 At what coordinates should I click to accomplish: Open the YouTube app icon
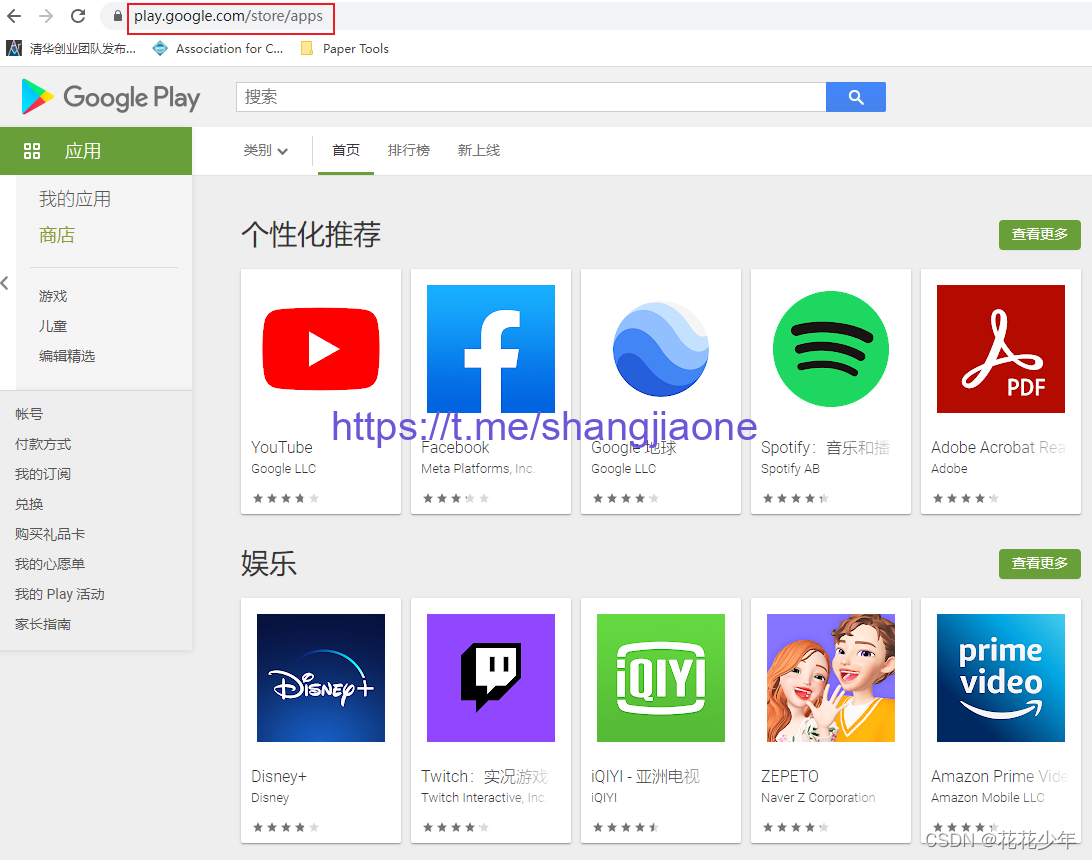point(321,349)
